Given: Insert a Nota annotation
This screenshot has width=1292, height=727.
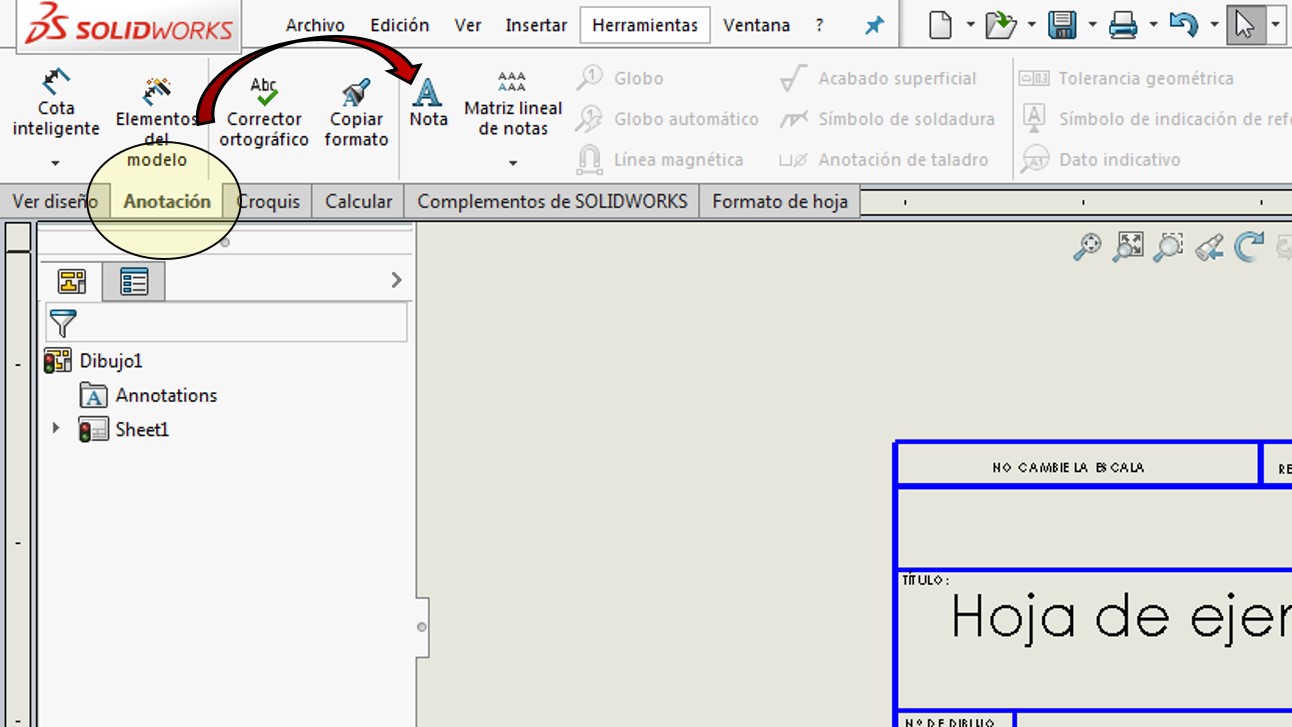Looking at the screenshot, I should pyautogui.click(x=428, y=102).
